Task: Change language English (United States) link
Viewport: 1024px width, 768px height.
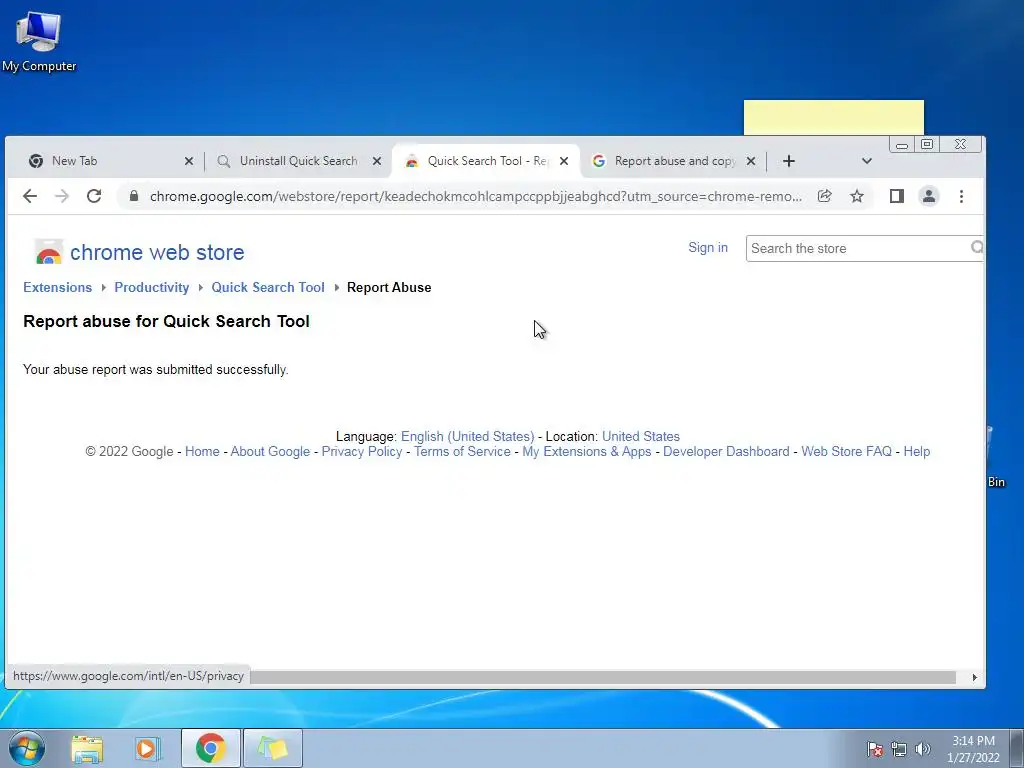Action: pyautogui.click(x=468, y=436)
